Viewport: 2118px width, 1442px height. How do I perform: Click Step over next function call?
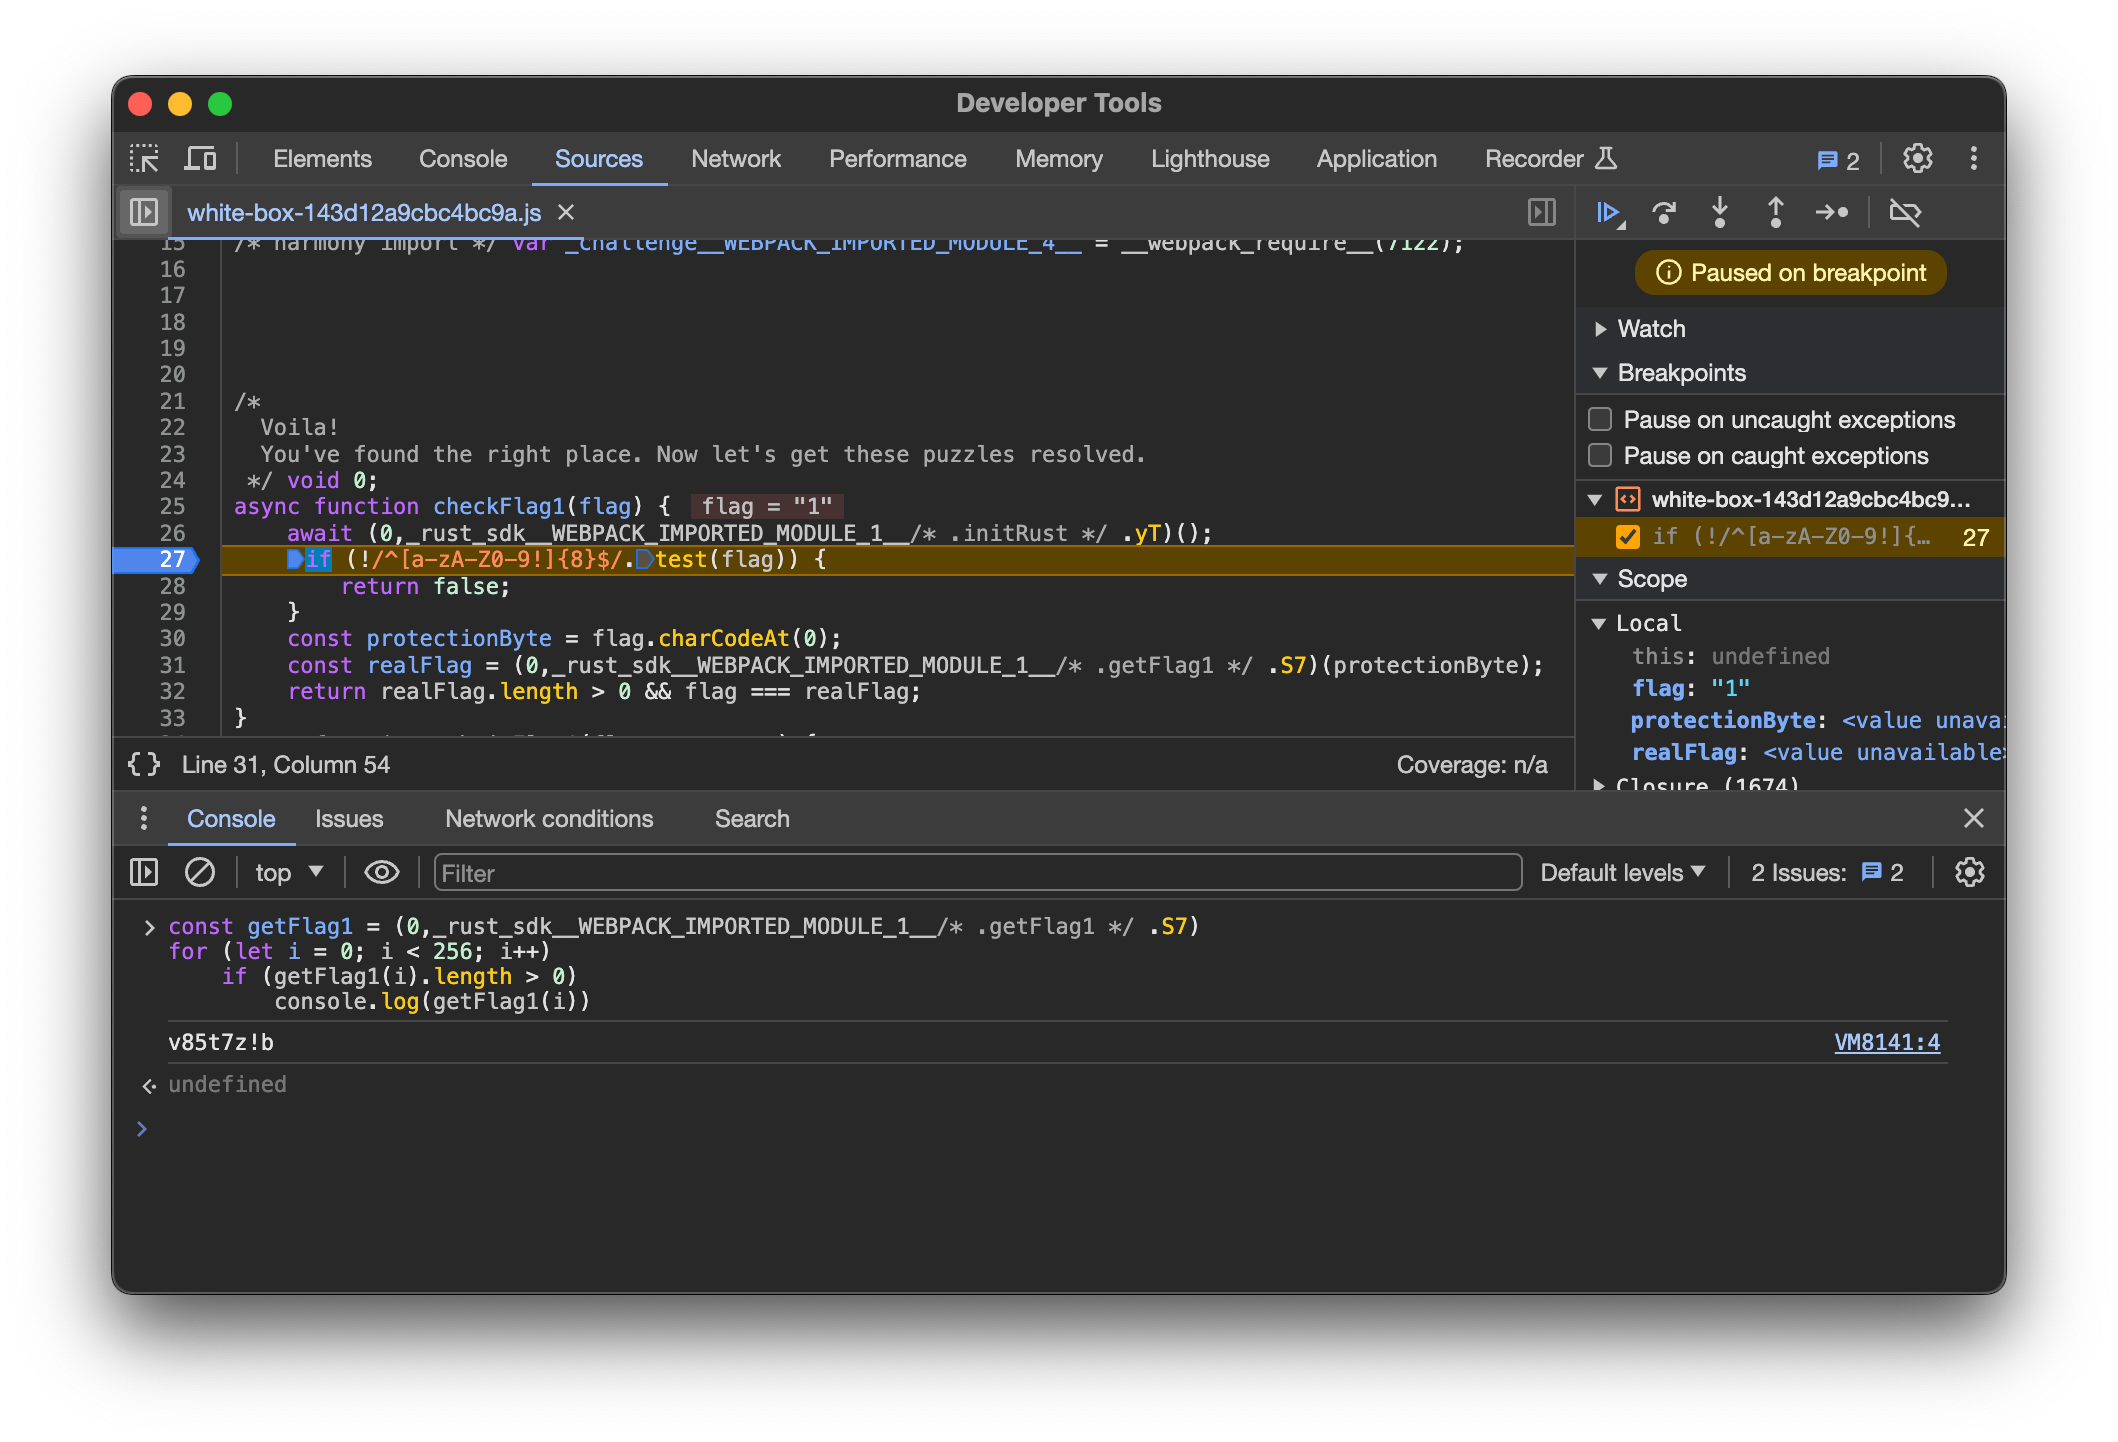coord(1664,212)
